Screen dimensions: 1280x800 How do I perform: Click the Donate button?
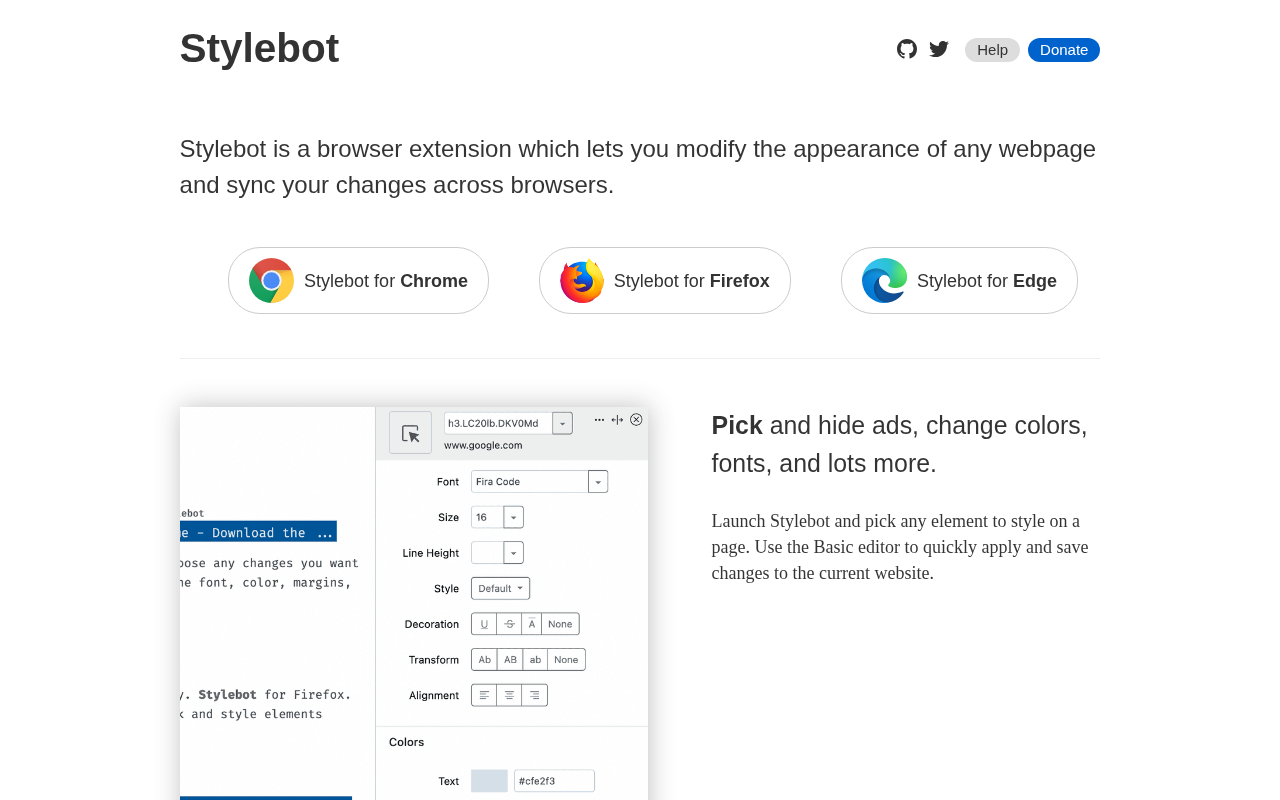[1064, 50]
